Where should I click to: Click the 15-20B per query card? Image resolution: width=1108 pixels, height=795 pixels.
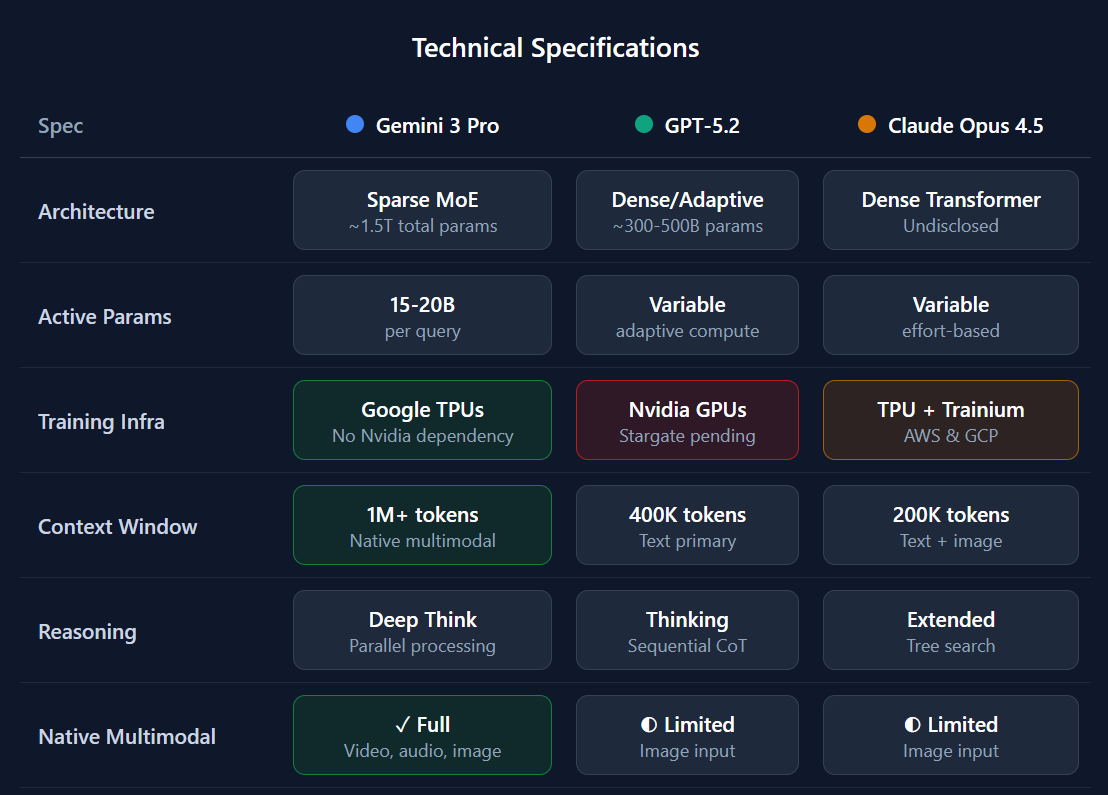point(423,315)
